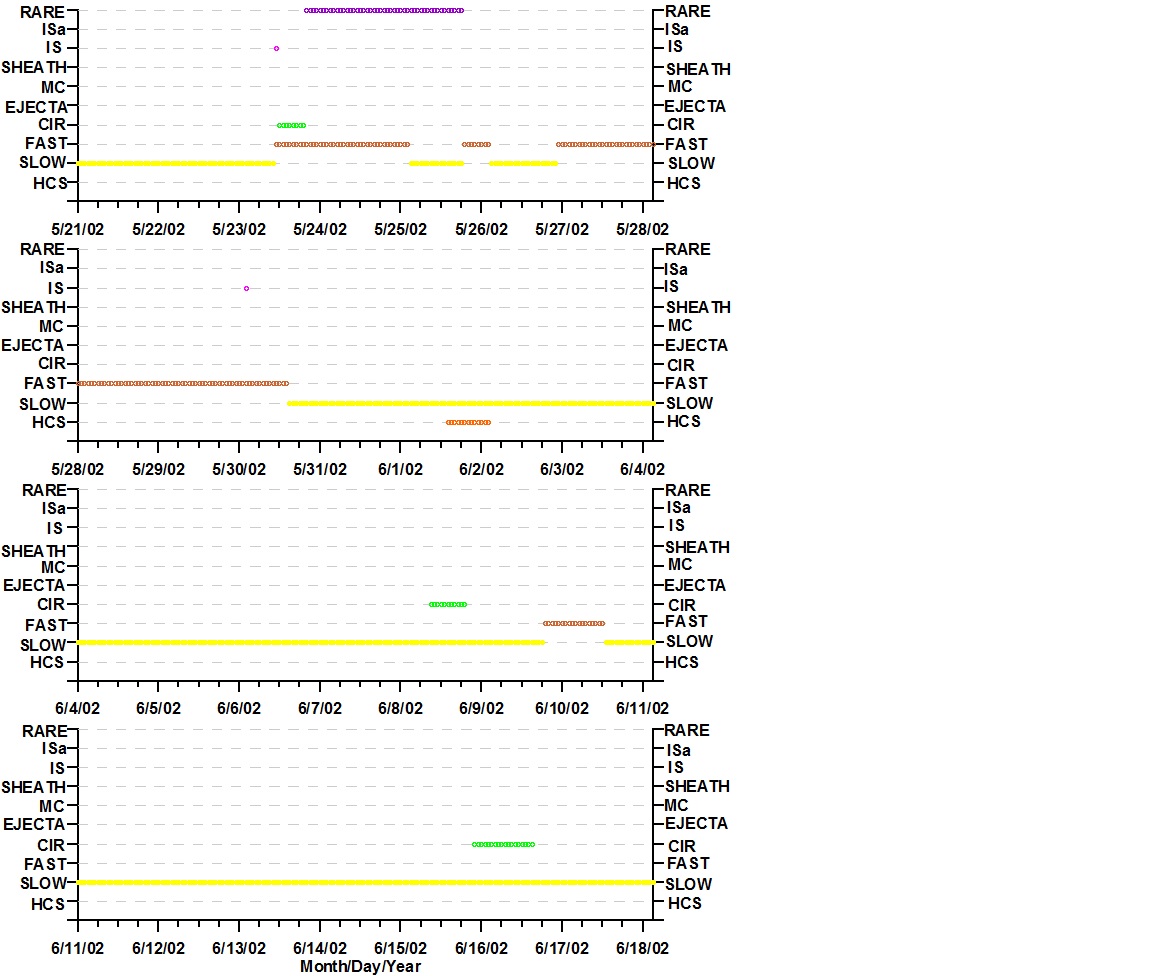Select the 6/7/02 date label
1154x976 pixels.
point(319,708)
